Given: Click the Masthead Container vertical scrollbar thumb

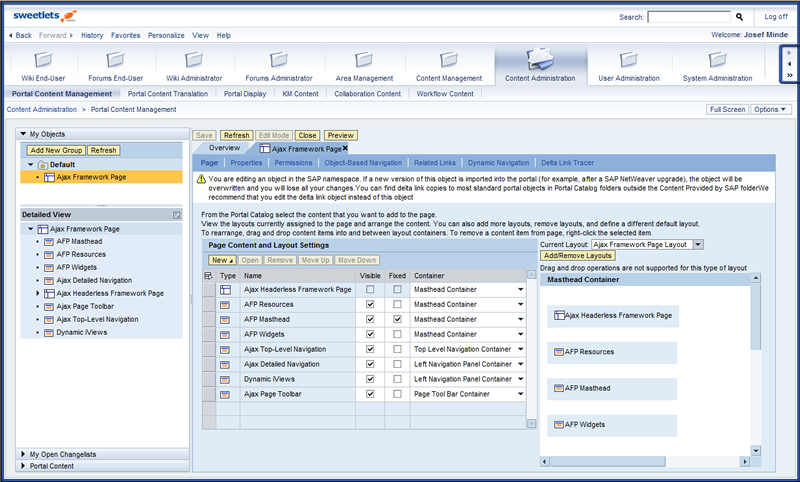Looking at the screenshot, I should click(x=756, y=316).
